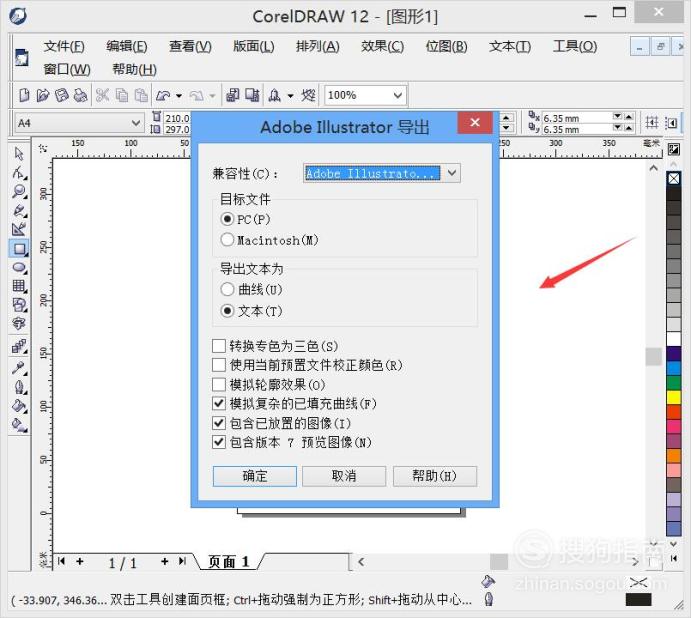Click the Copy icon

[122, 95]
